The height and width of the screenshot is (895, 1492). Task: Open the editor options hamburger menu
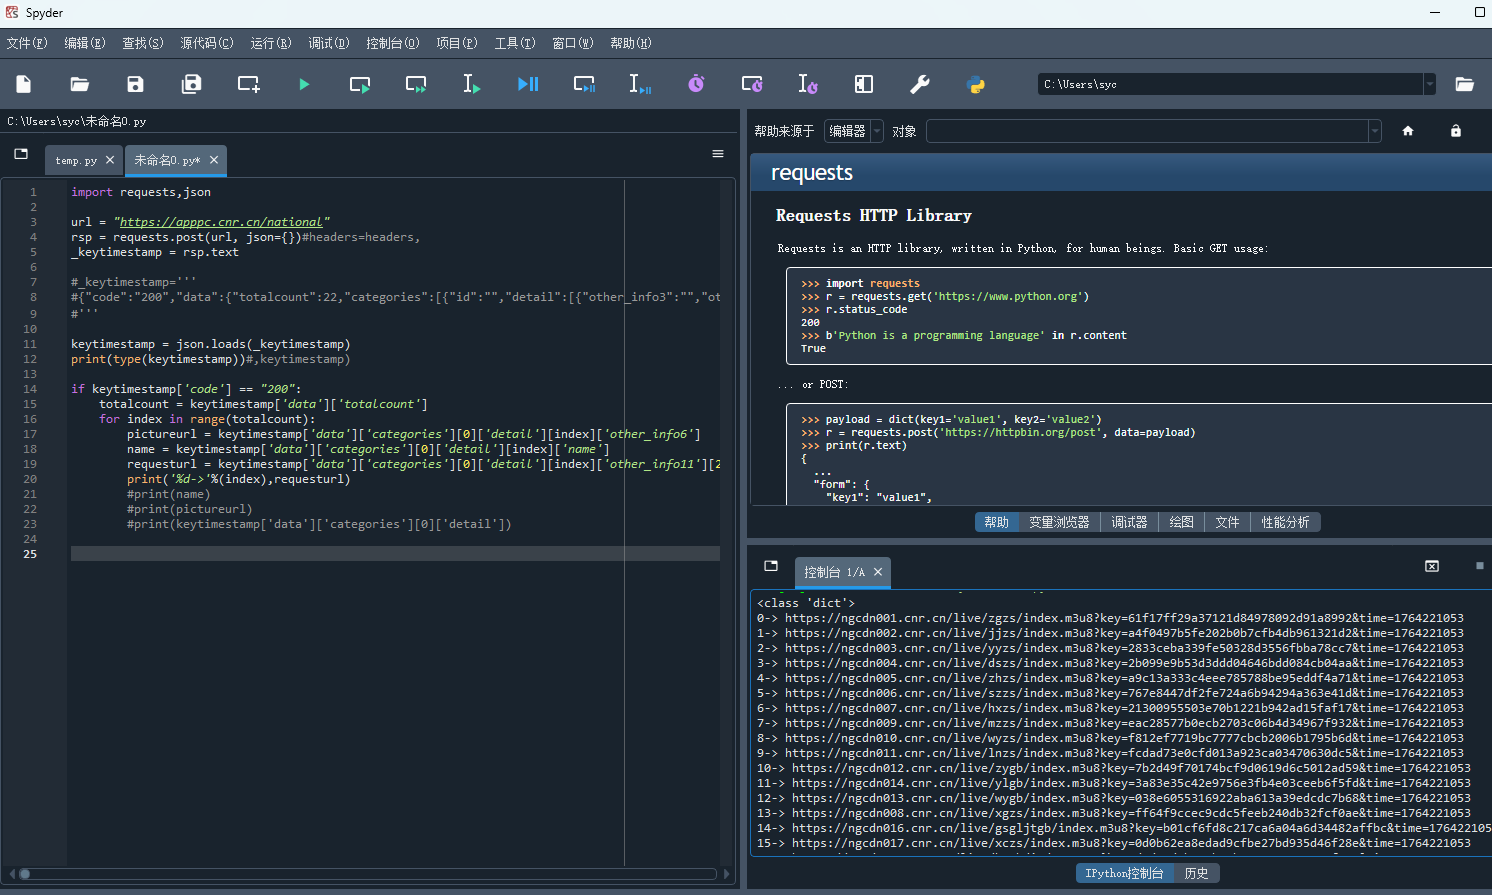tap(717, 154)
